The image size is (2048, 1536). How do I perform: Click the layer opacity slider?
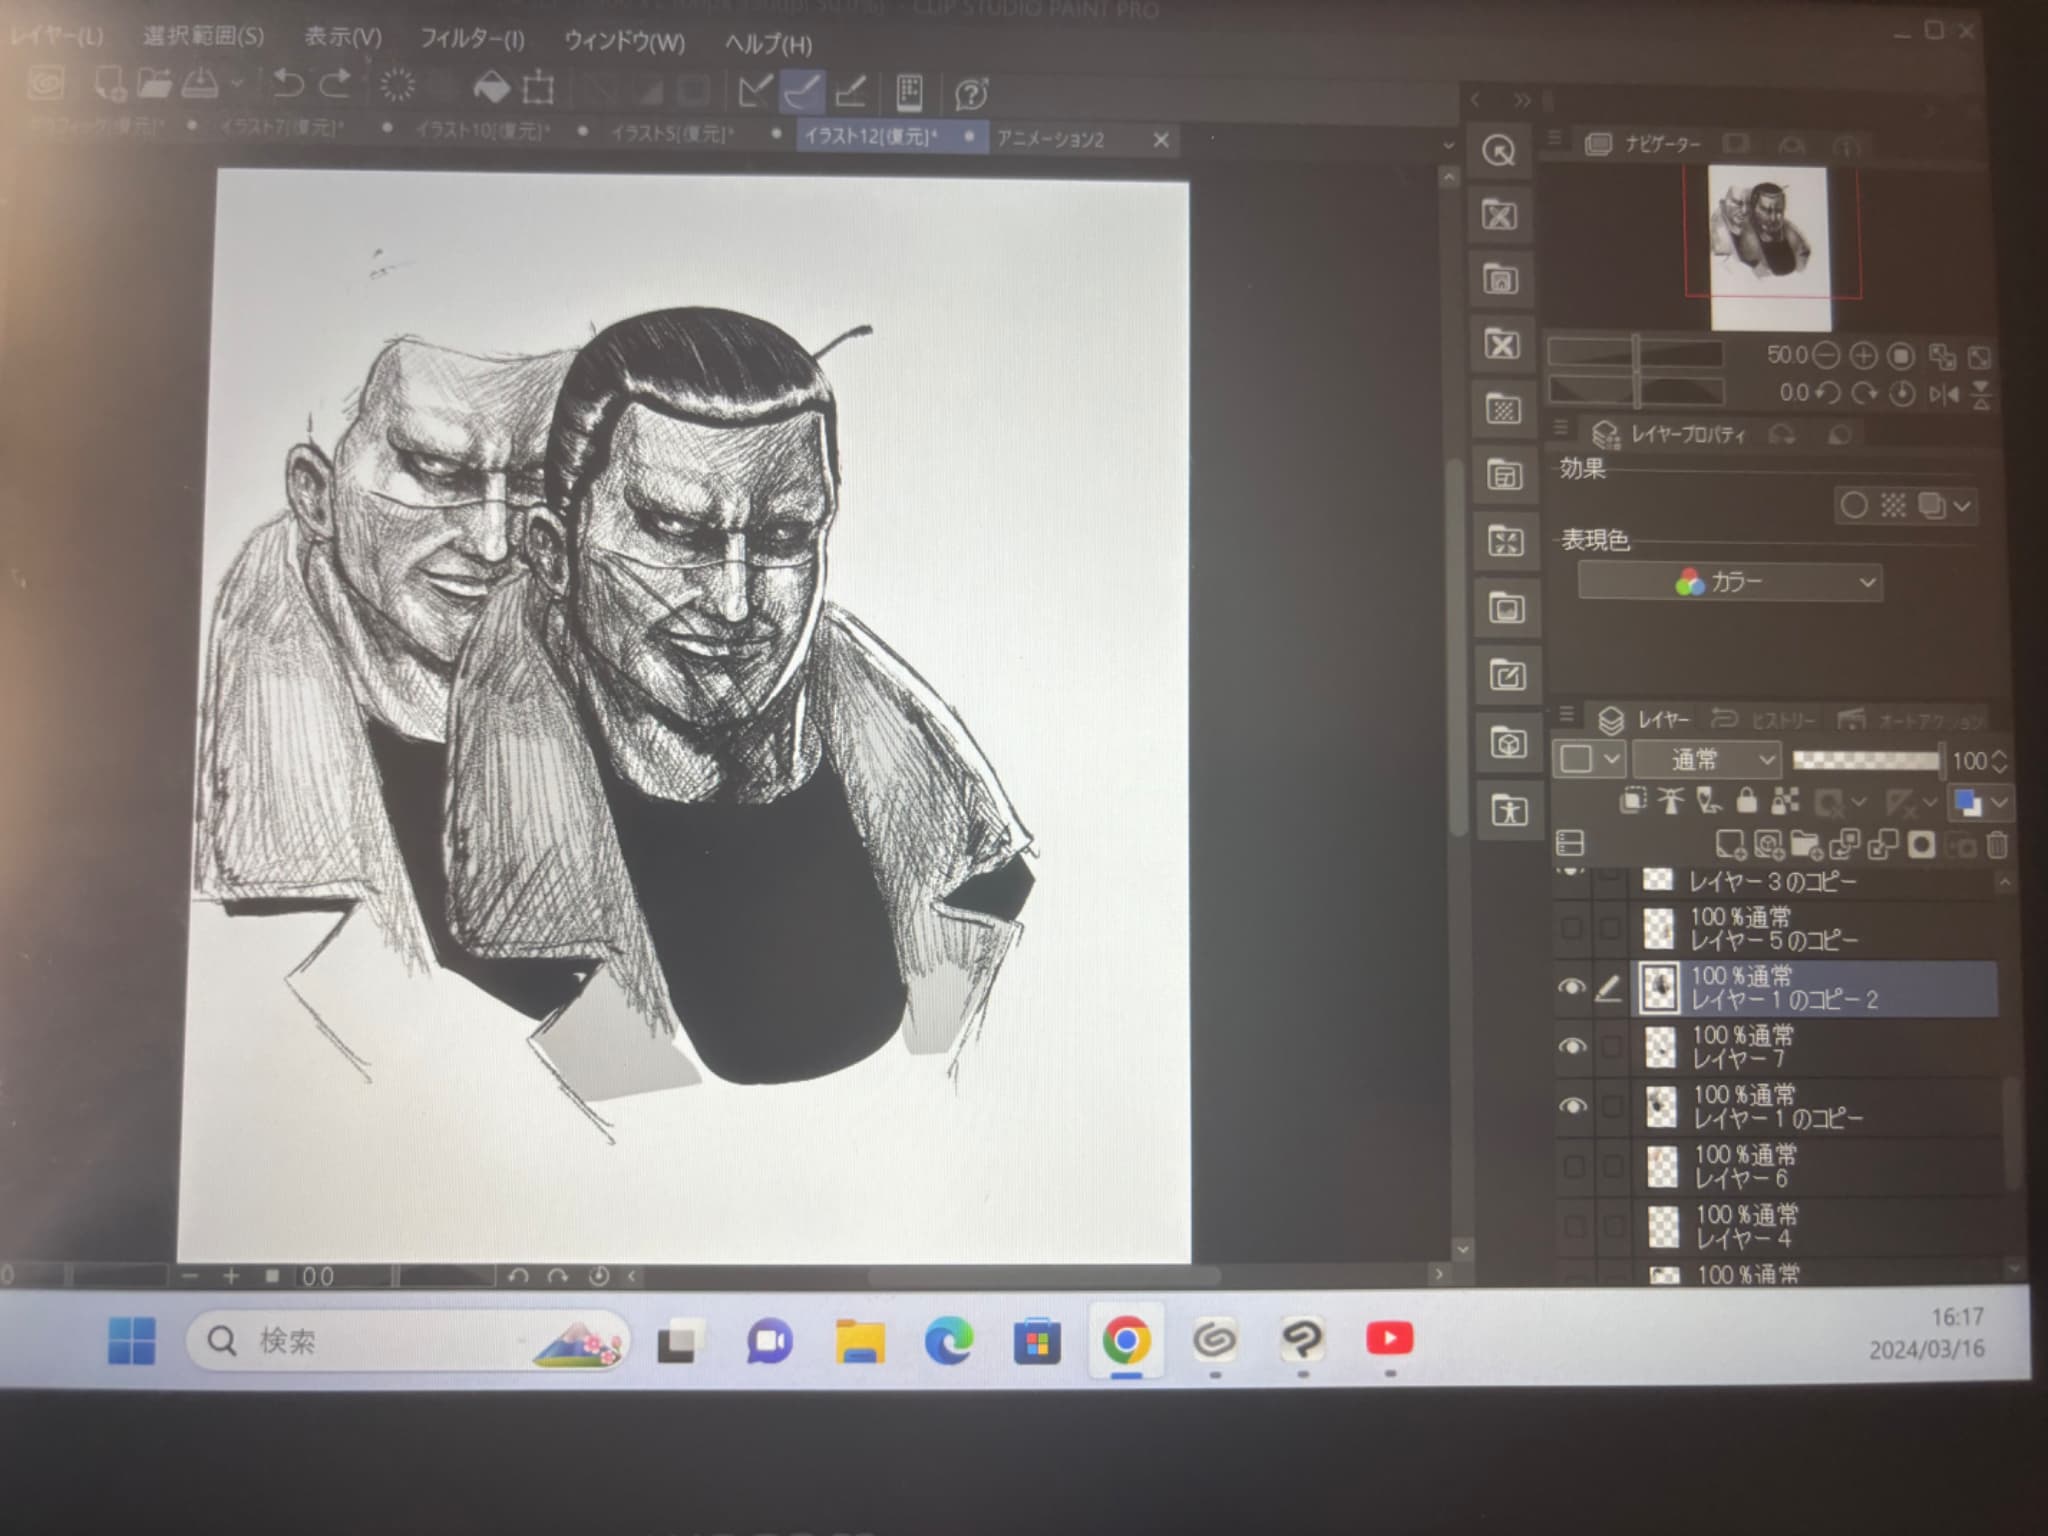(x=1866, y=761)
